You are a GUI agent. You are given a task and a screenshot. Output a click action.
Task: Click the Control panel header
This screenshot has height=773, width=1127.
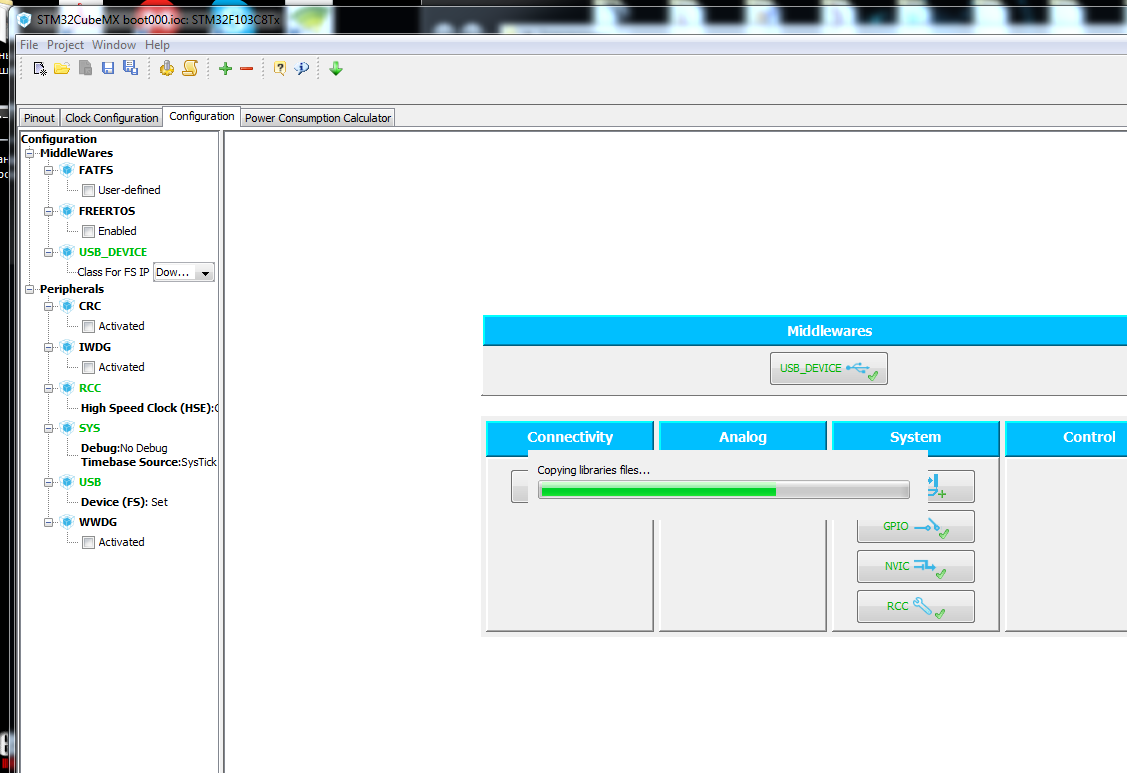pos(1067,436)
